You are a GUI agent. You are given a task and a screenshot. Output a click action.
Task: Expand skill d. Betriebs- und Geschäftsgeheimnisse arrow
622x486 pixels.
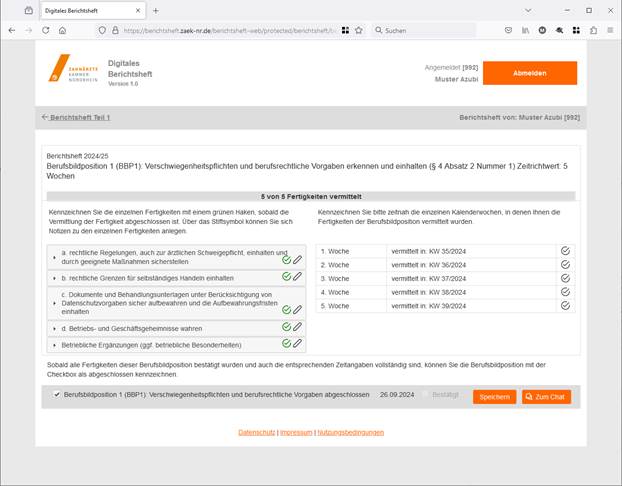(x=54, y=329)
